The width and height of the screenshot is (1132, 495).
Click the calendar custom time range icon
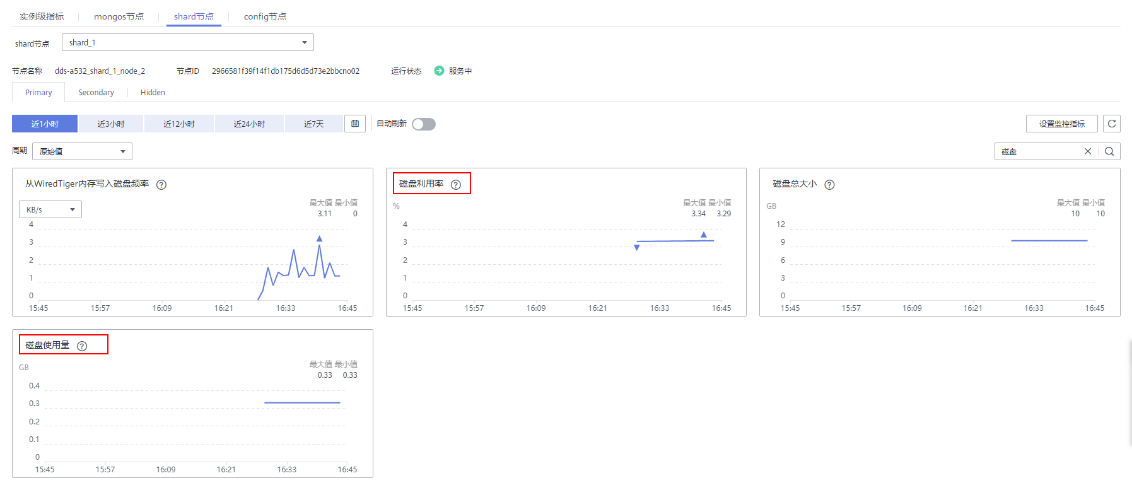point(355,124)
